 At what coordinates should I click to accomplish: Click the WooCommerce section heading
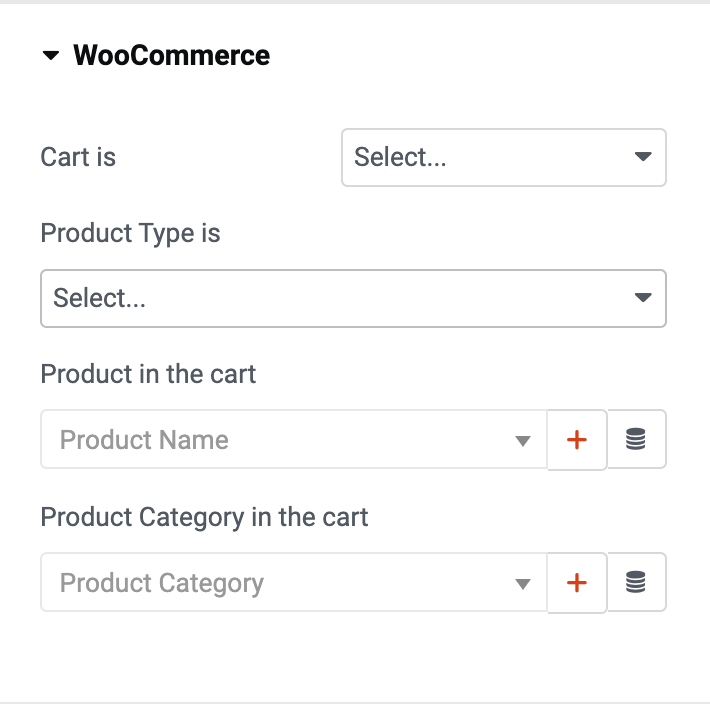click(x=172, y=56)
